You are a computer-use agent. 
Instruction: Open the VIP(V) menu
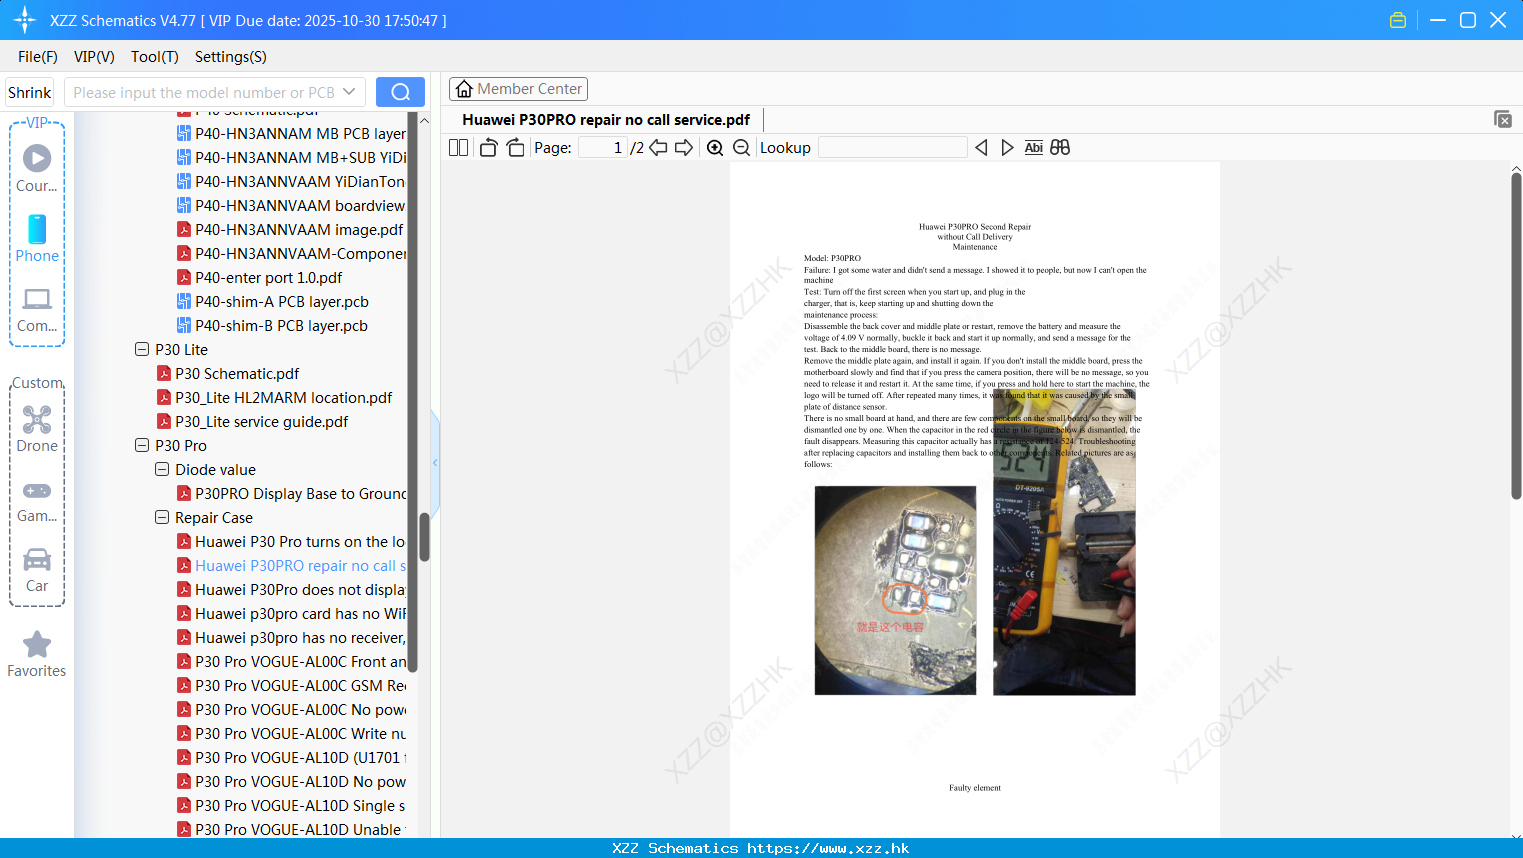94,57
